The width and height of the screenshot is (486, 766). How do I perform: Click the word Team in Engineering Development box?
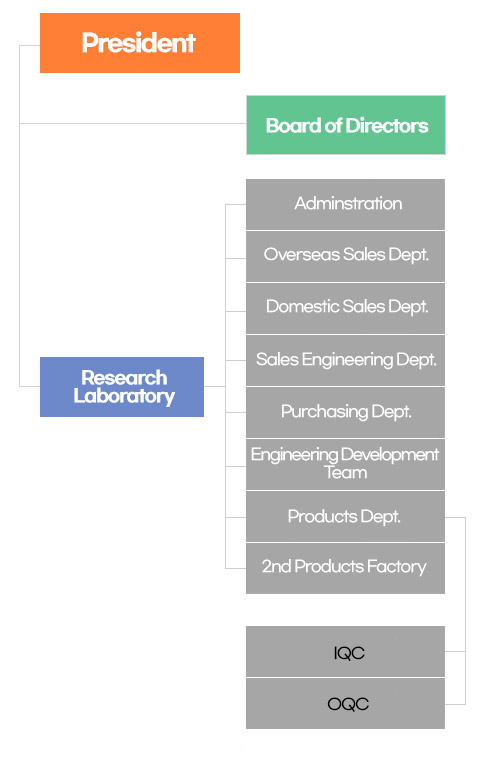click(345, 473)
